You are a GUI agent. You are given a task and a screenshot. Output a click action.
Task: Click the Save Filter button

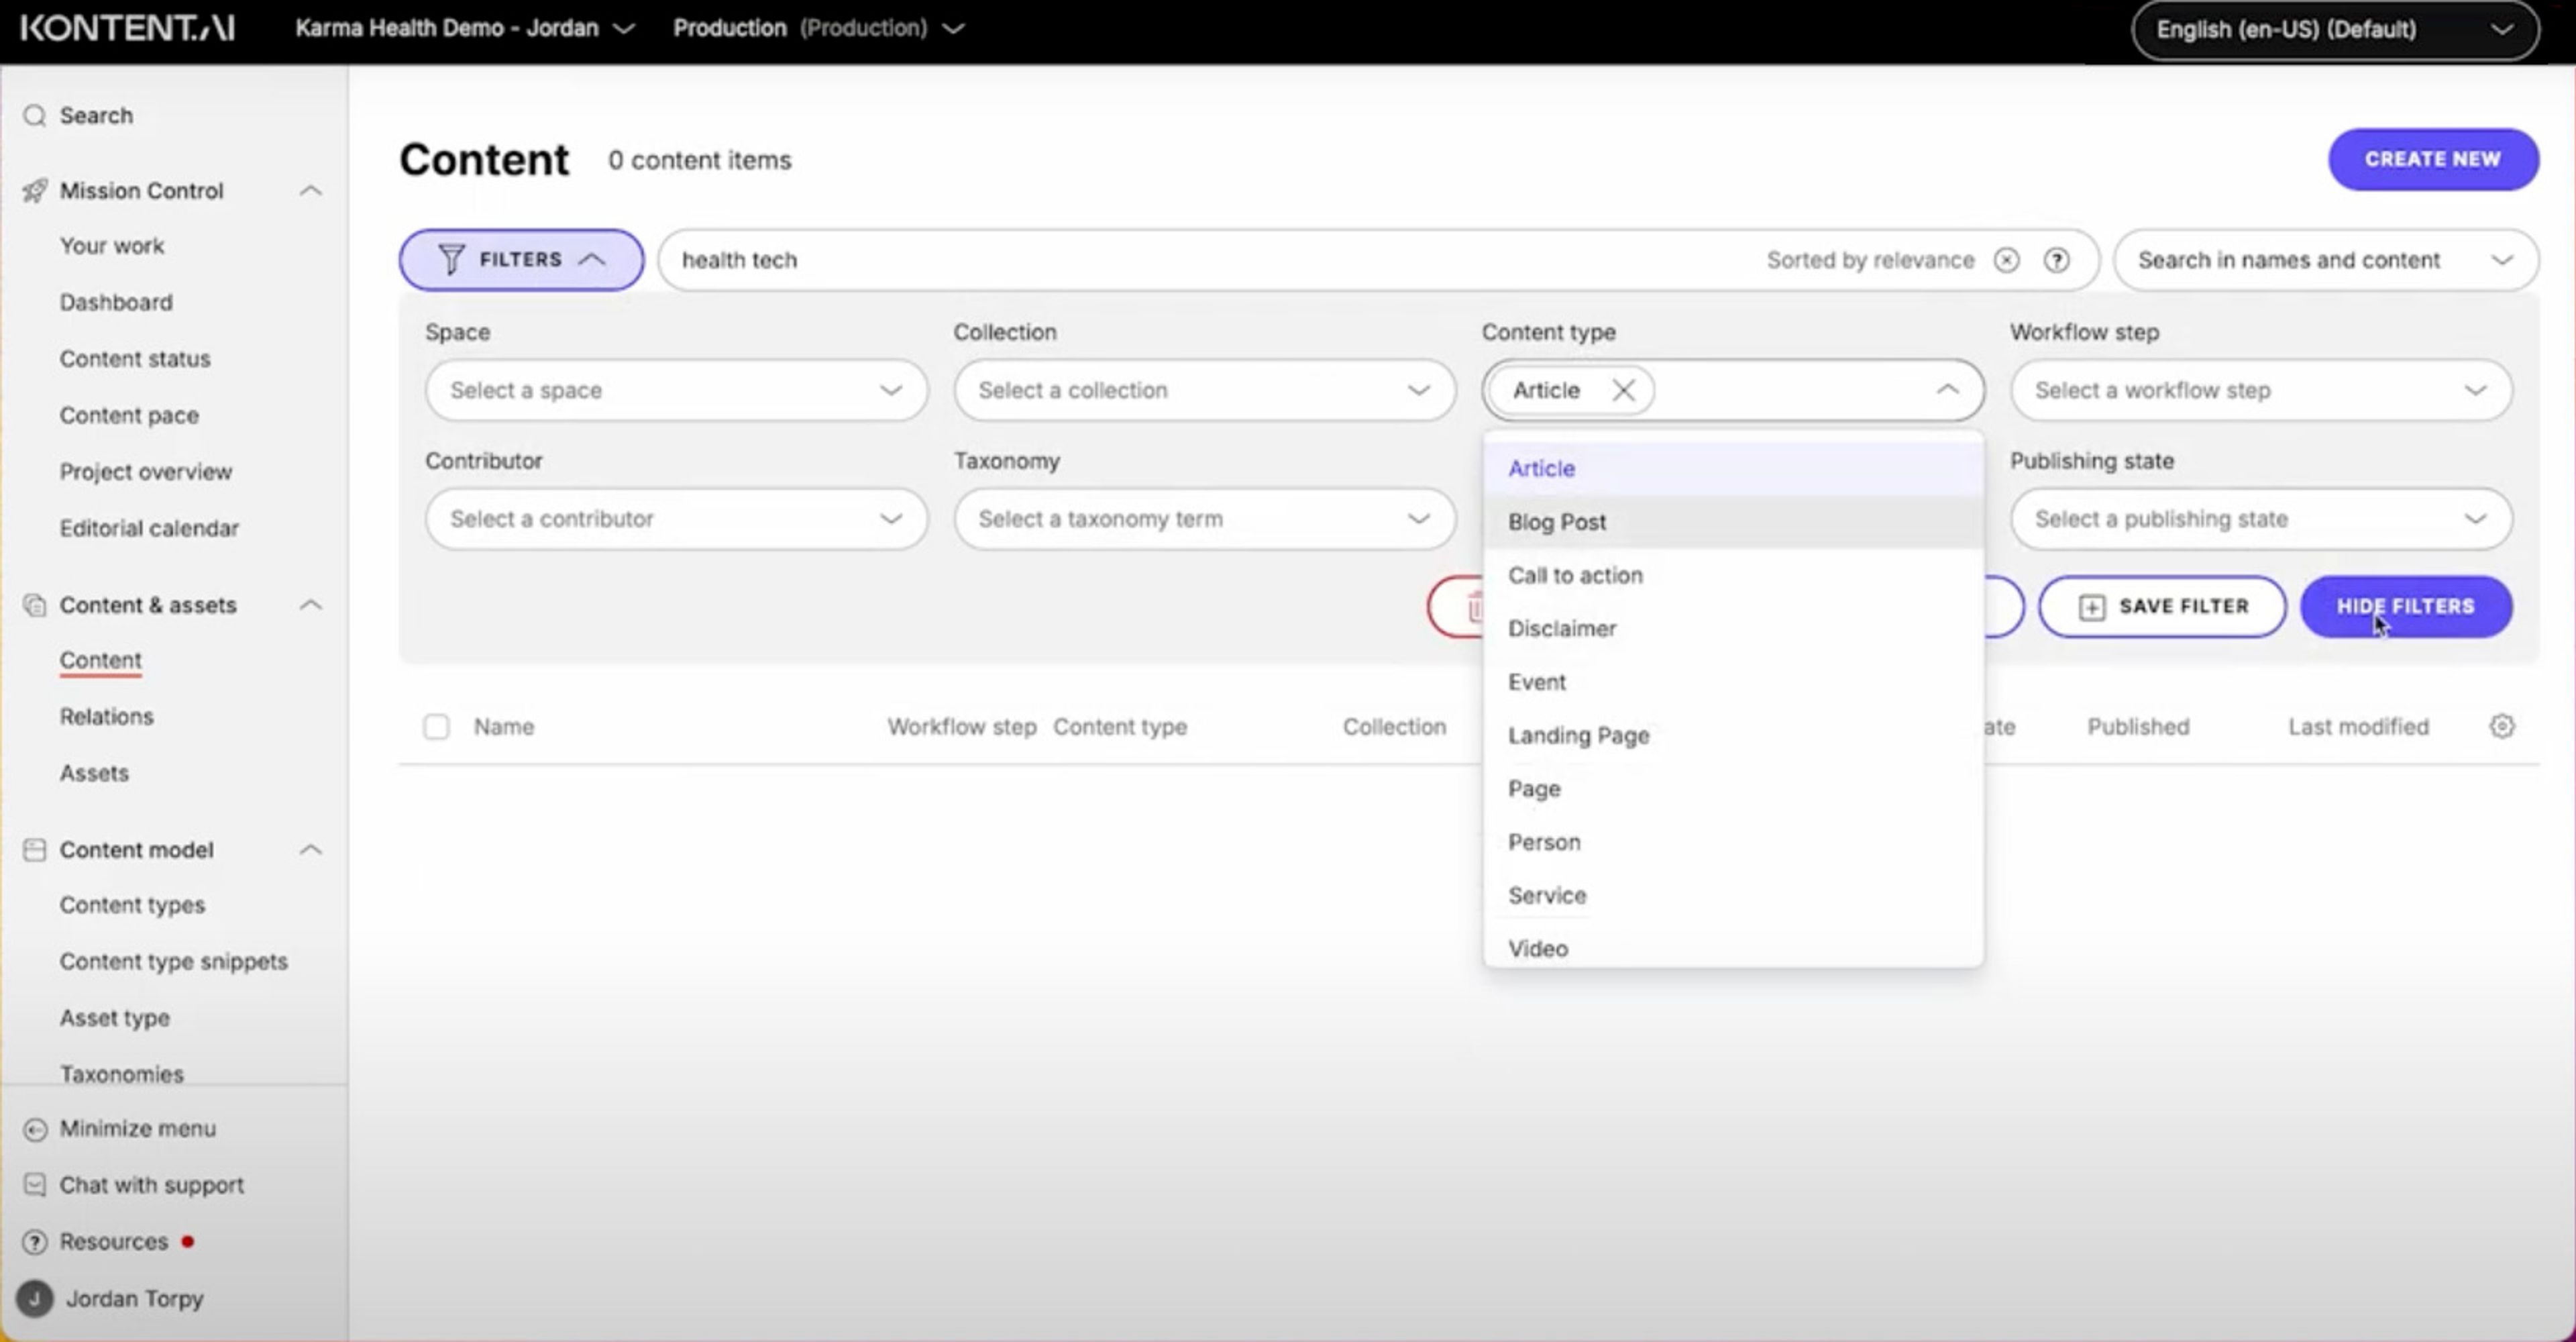pos(2162,607)
